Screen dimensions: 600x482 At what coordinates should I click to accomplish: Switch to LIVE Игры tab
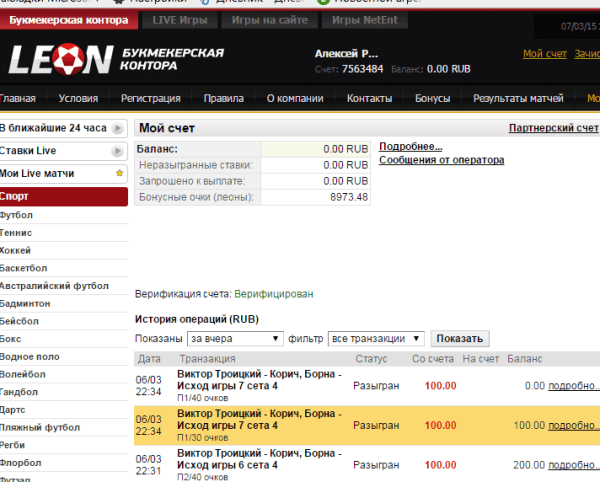[x=180, y=20]
